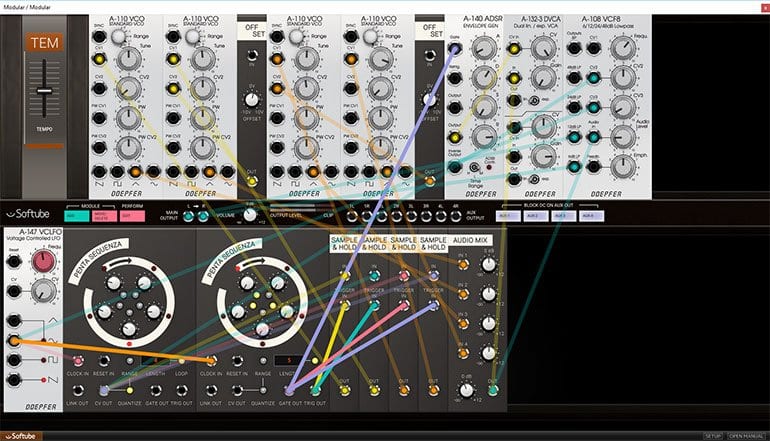
Task: Click the first VCO Range knob
Action: pos(118,36)
